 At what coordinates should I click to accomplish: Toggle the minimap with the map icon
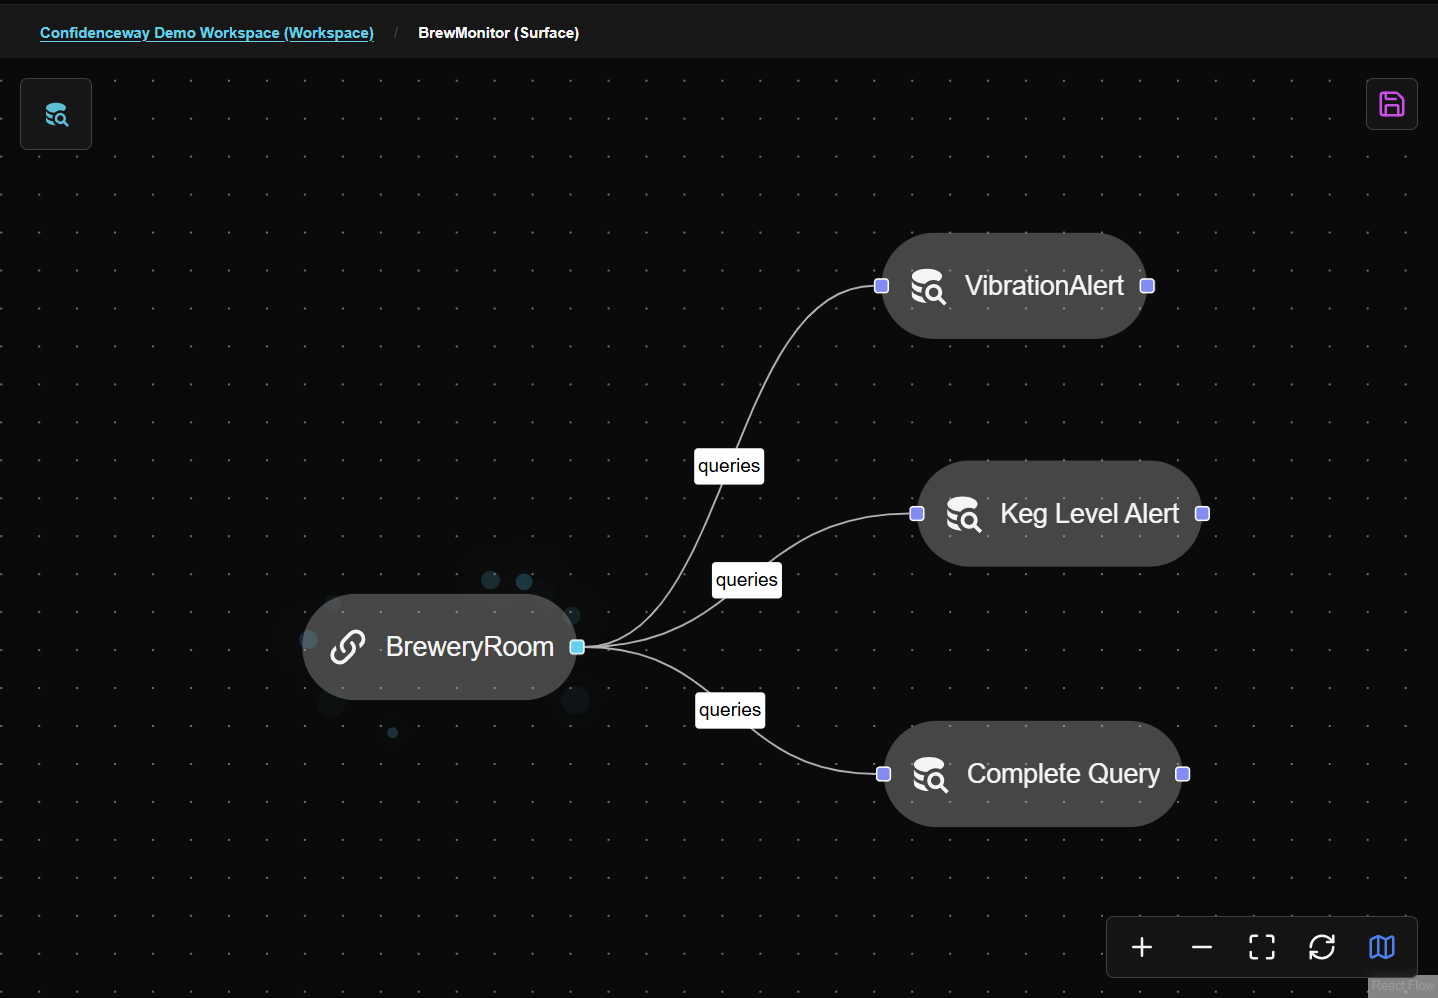click(x=1382, y=947)
